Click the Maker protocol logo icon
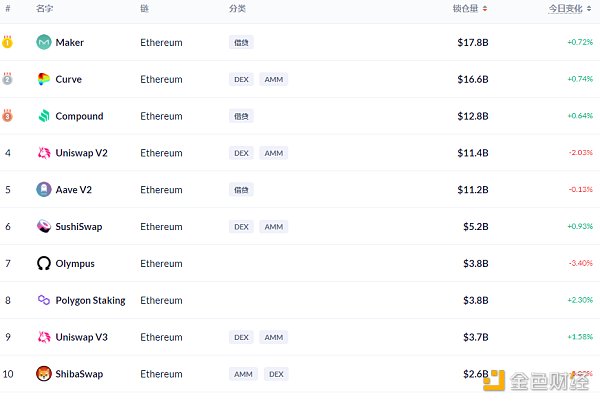The width and height of the screenshot is (600, 402). pos(44,42)
